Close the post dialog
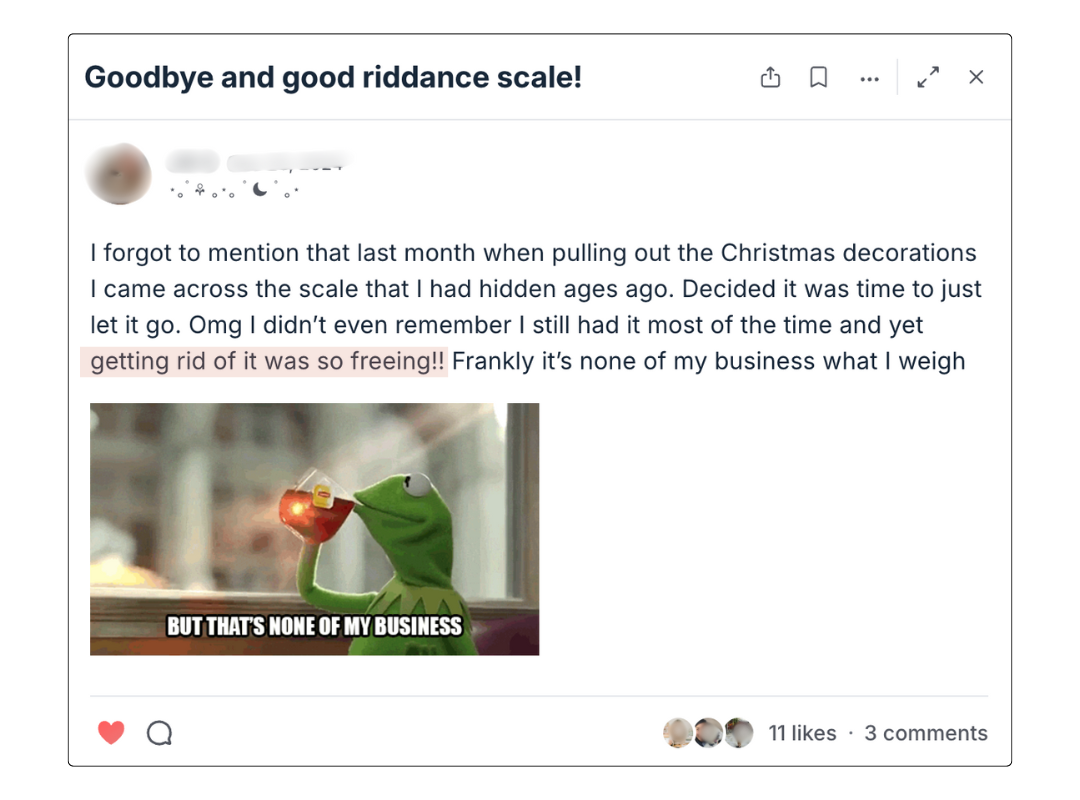Screen dimensions: 1080x800 pyautogui.click(x=976, y=77)
